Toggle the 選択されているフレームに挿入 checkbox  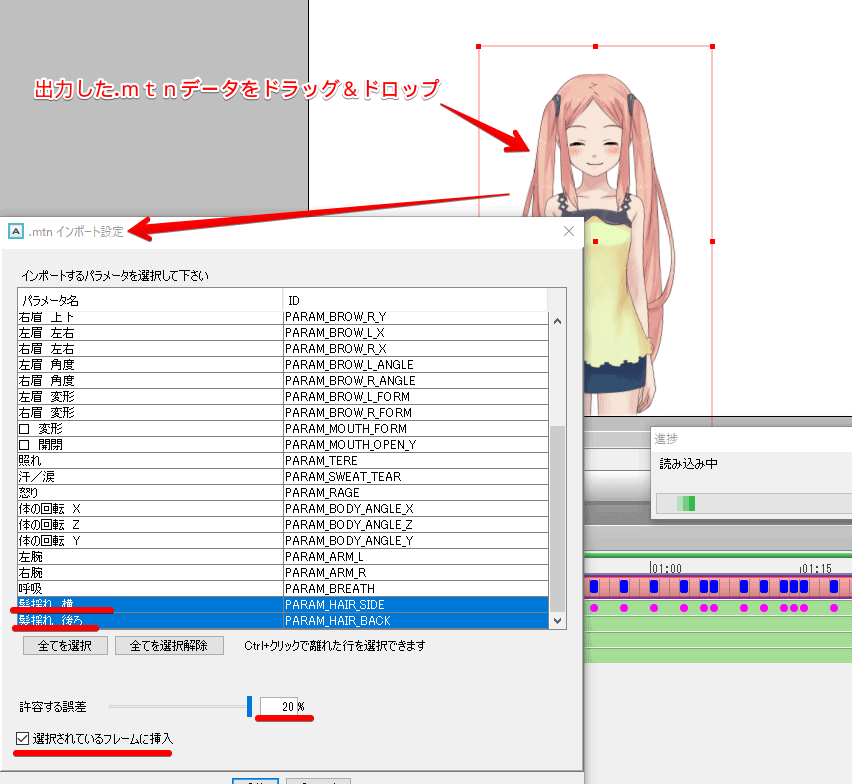(x=23, y=739)
